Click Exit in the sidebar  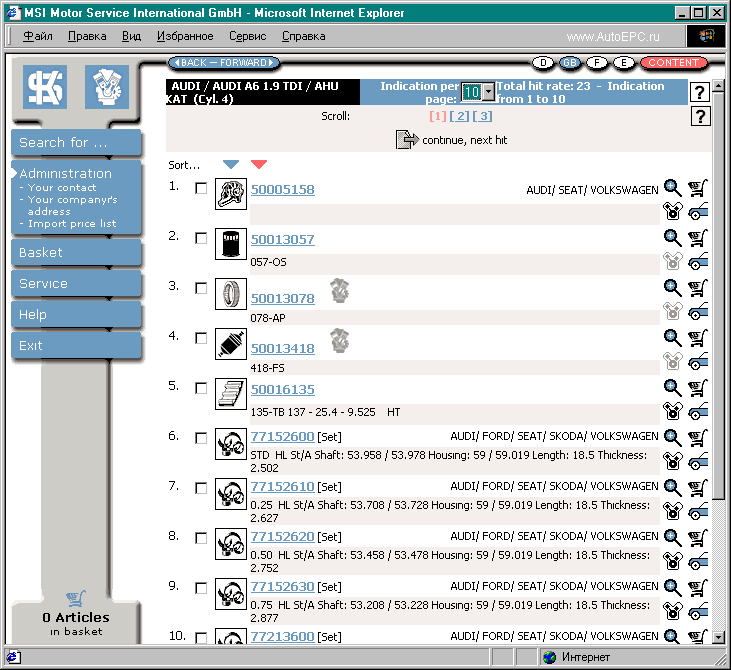point(76,345)
